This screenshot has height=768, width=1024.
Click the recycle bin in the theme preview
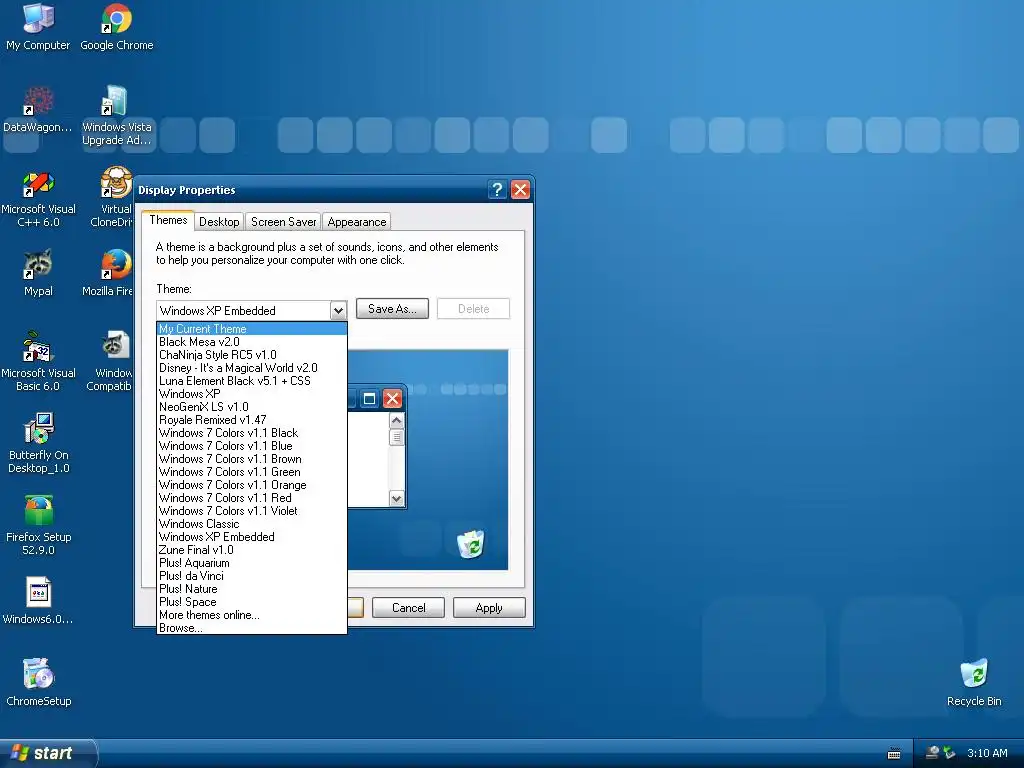[x=470, y=543]
